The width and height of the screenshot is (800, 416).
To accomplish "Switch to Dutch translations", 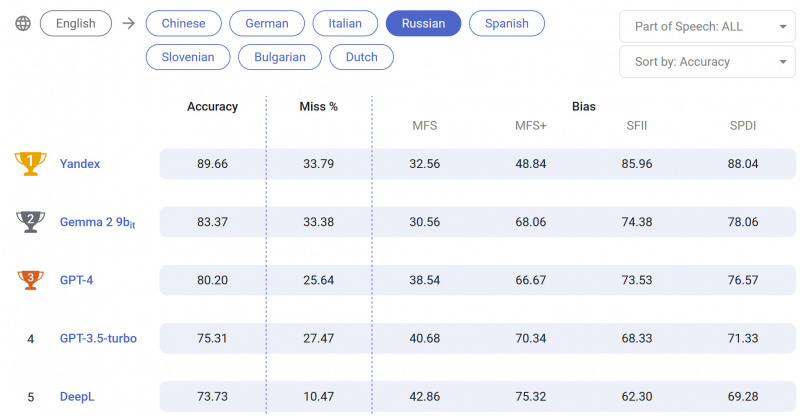I will coord(361,57).
